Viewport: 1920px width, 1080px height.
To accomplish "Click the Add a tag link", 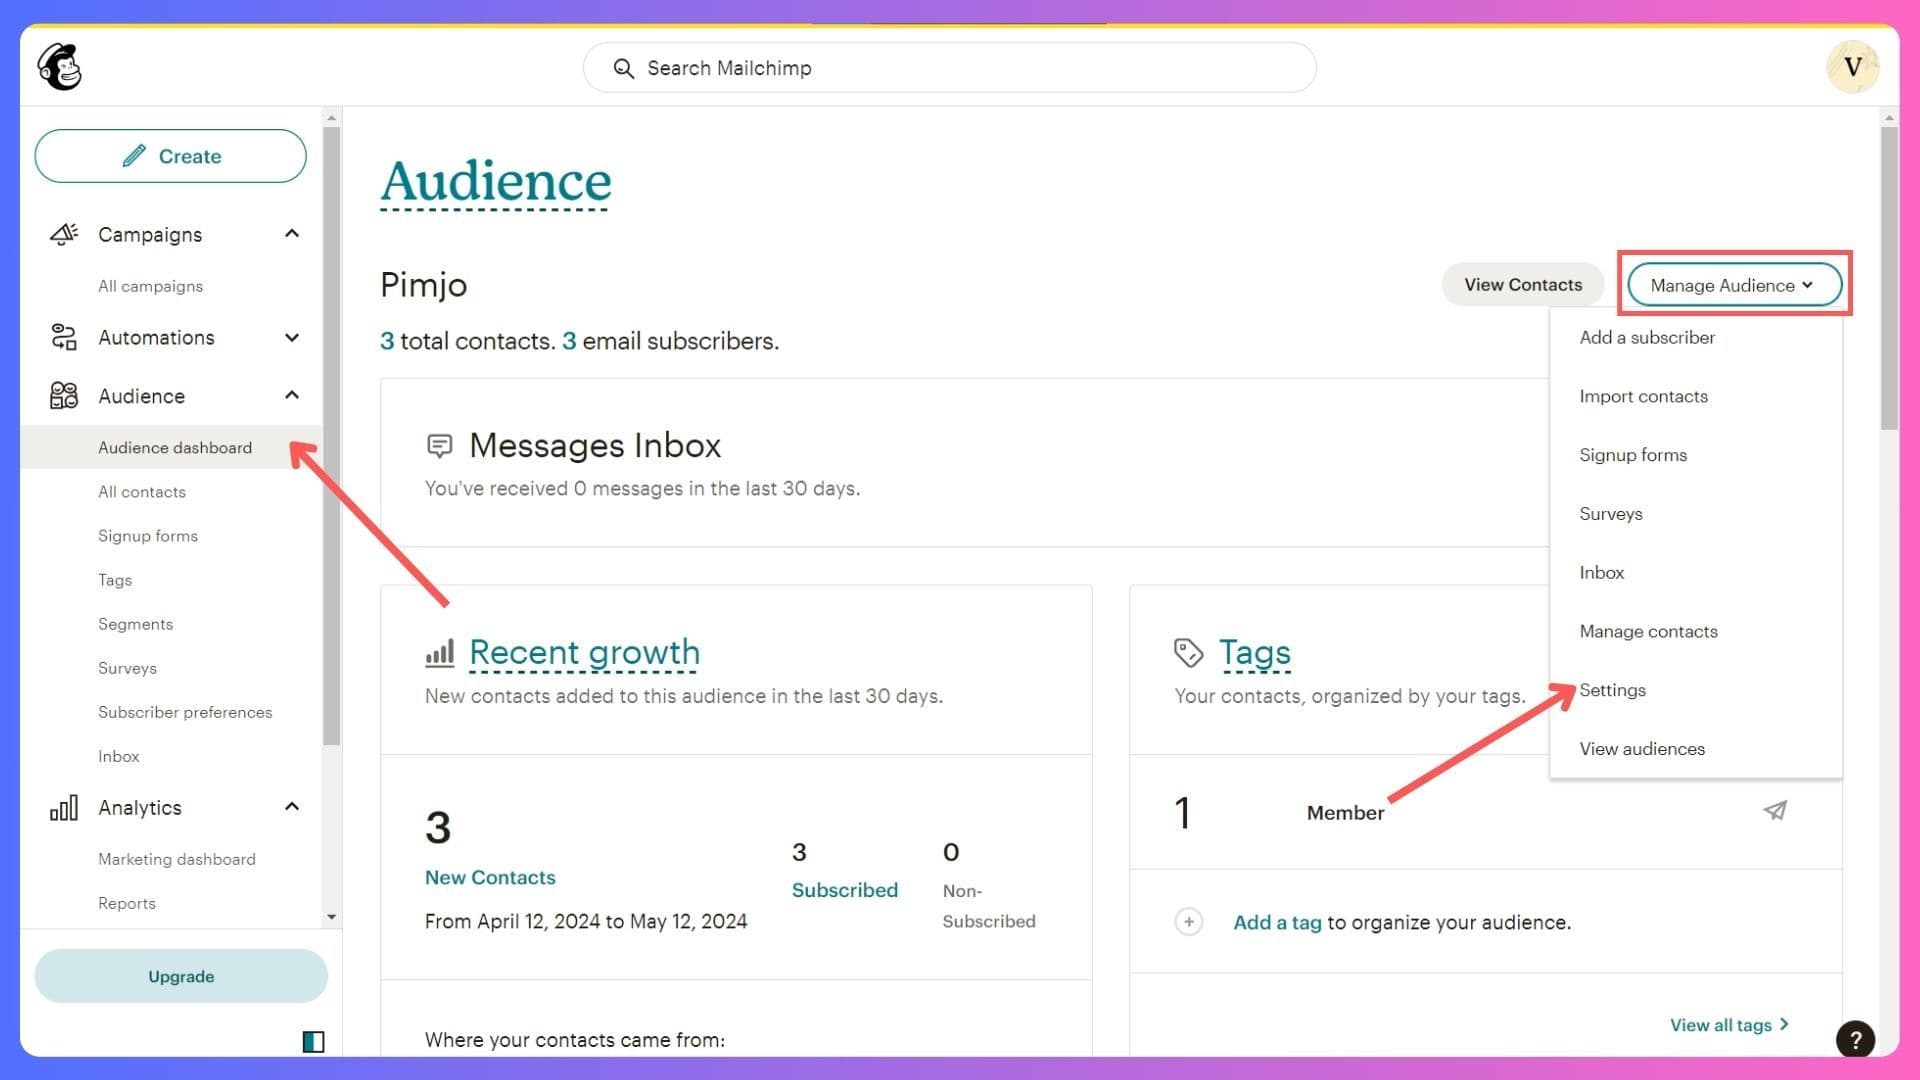I will pos(1277,922).
